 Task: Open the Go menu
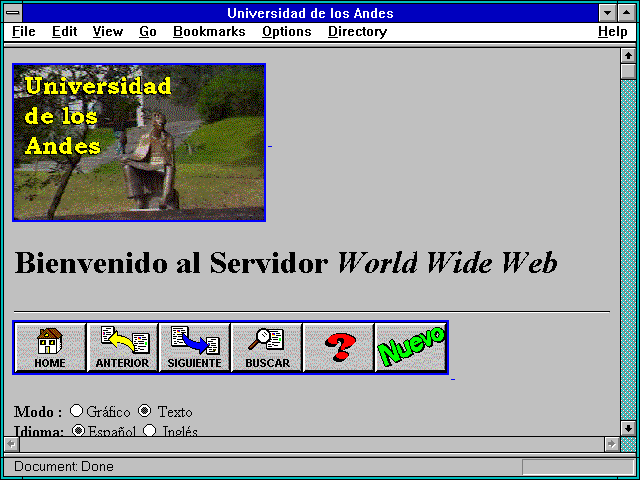[148, 32]
